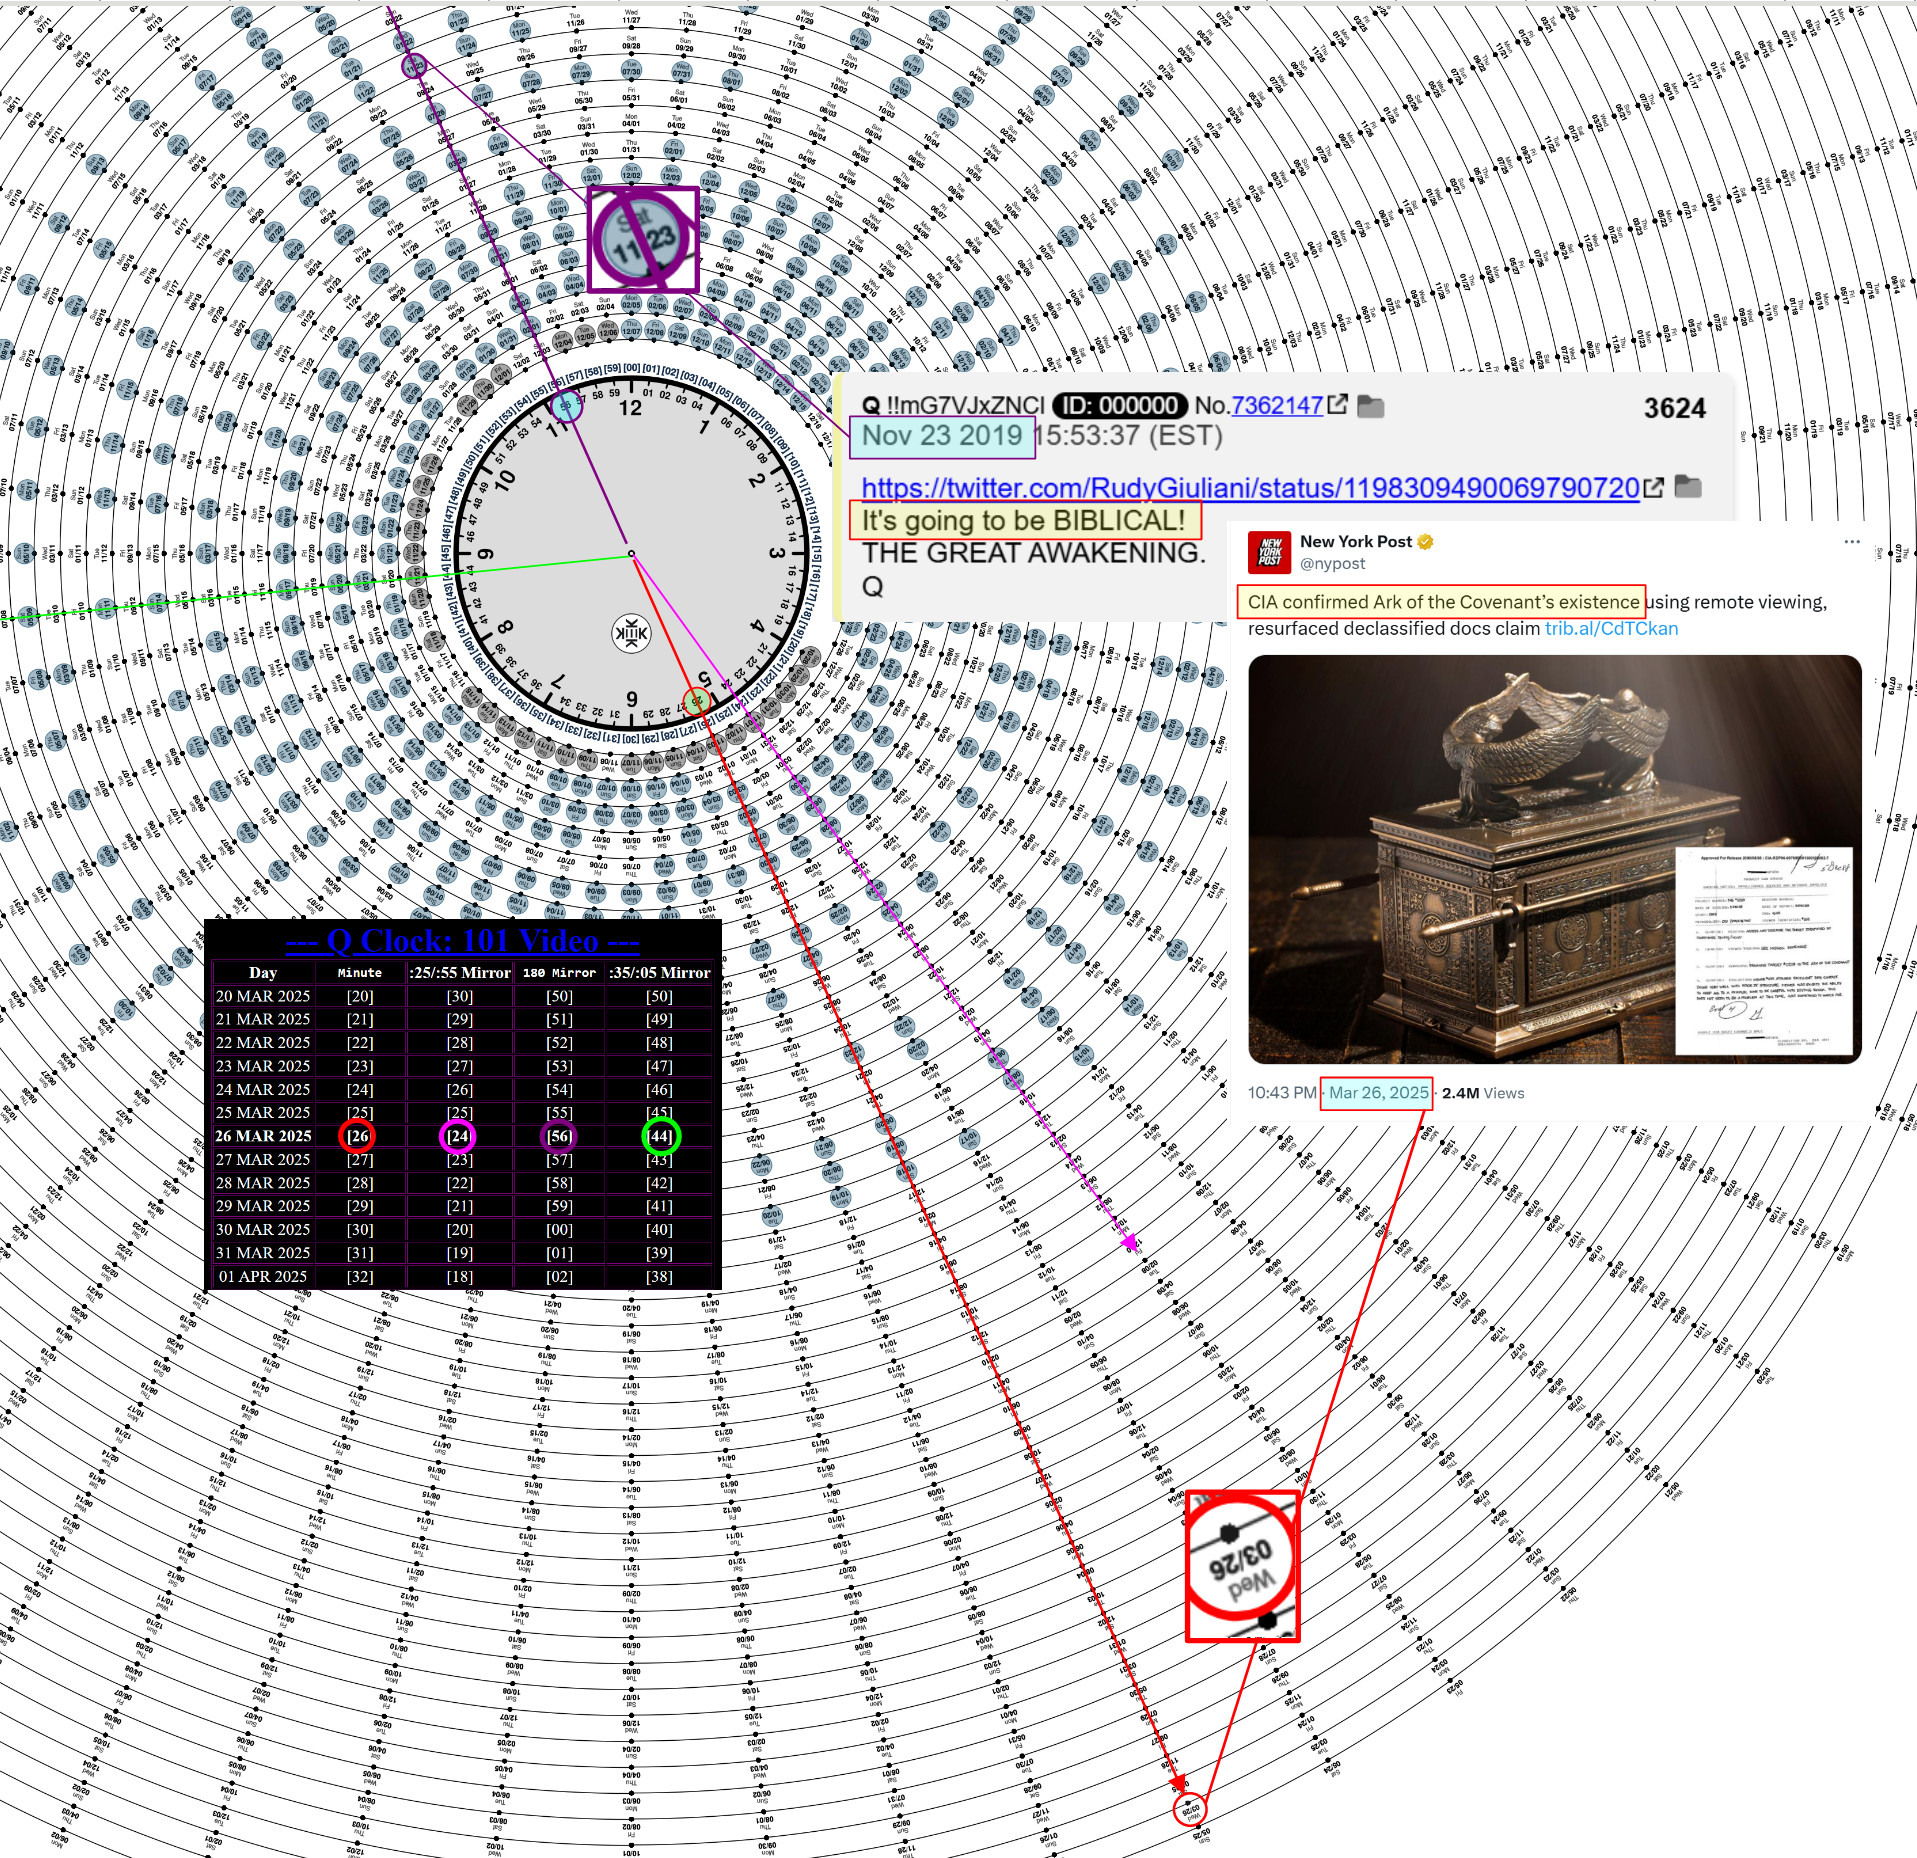Click the 'Minute' column header in the table
The height and width of the screenshot is (1858, 1917).
[x=360, y=972]
